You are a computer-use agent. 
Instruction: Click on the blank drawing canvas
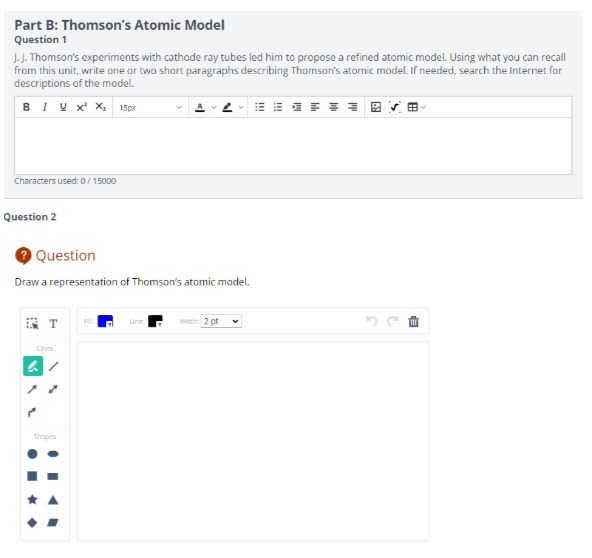coord(253,441)
